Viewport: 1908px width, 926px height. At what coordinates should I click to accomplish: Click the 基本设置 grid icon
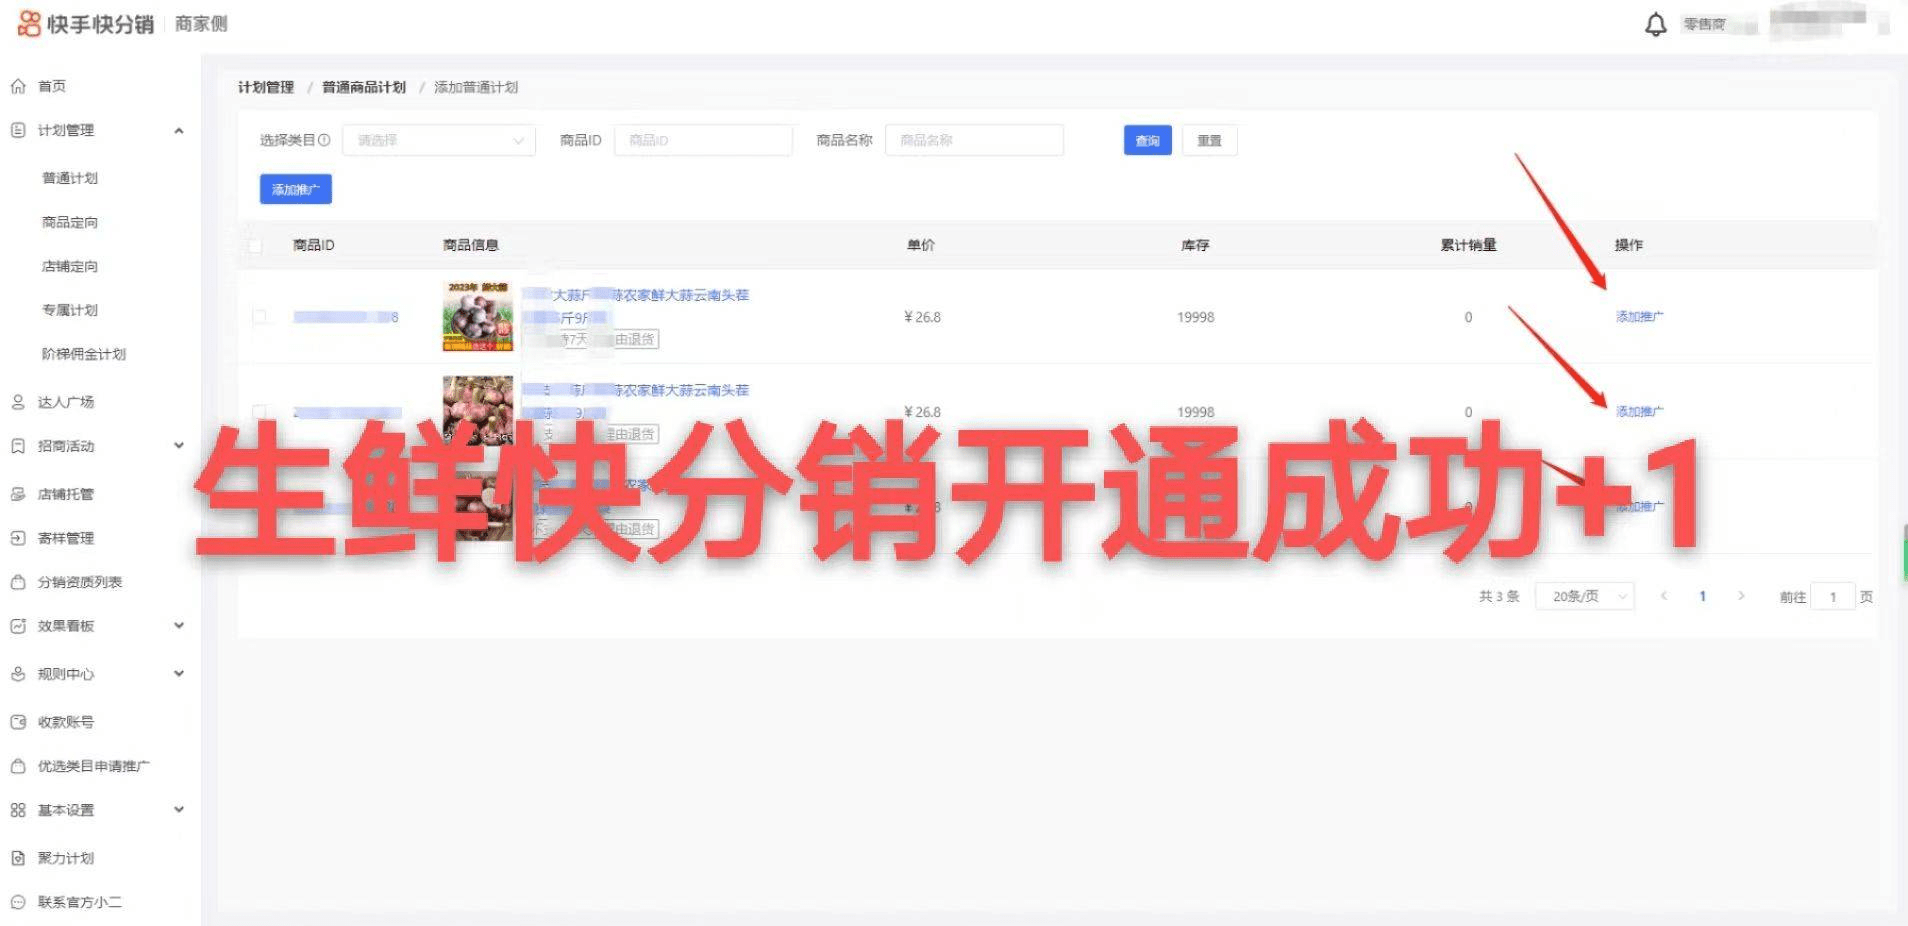(x=18, y=810)
